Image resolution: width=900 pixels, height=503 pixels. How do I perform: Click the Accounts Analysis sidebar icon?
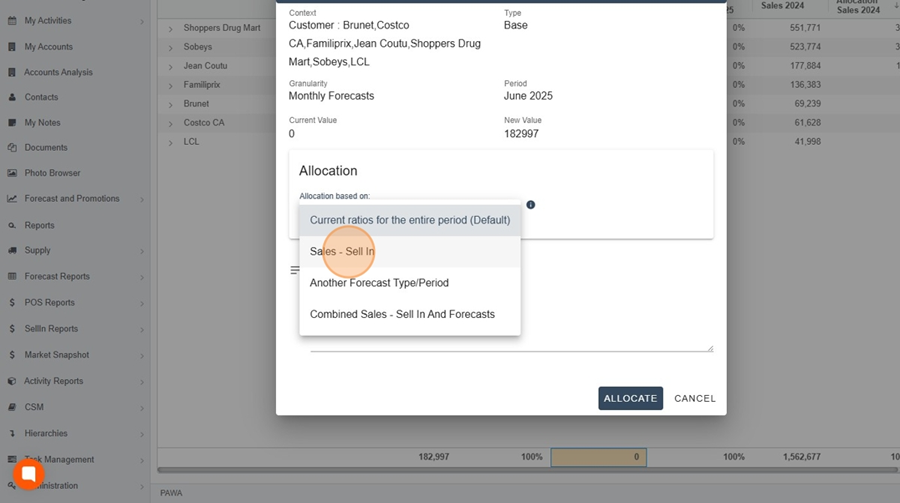coord(12,72)
